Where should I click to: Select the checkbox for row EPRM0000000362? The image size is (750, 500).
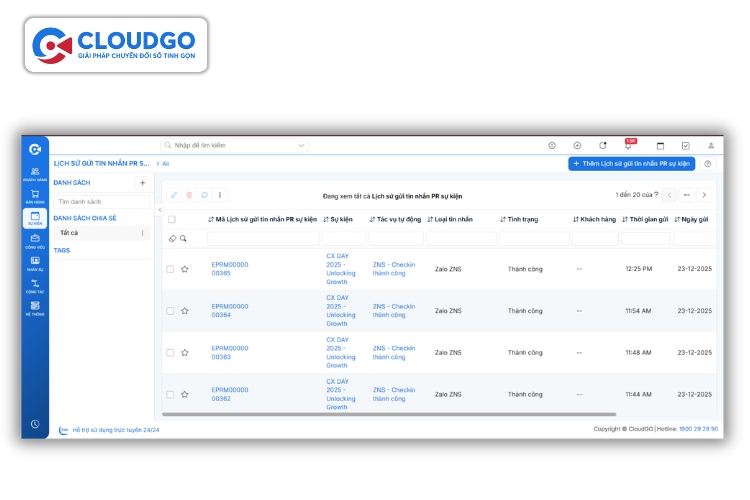click(x=170, y=394)
